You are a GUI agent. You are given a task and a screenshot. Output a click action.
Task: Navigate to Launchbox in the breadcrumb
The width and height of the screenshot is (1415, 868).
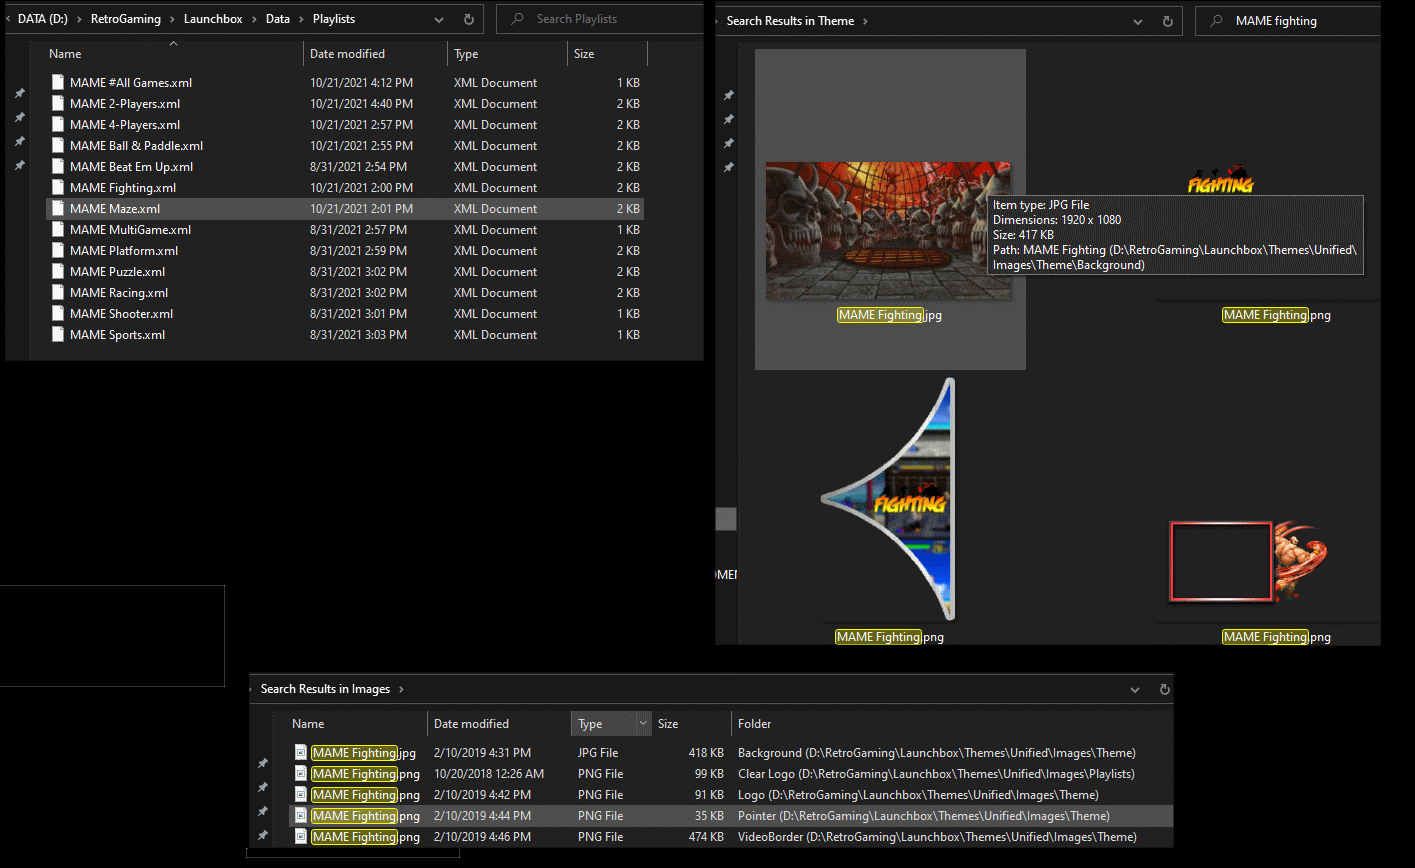click(x=213, y=19)
